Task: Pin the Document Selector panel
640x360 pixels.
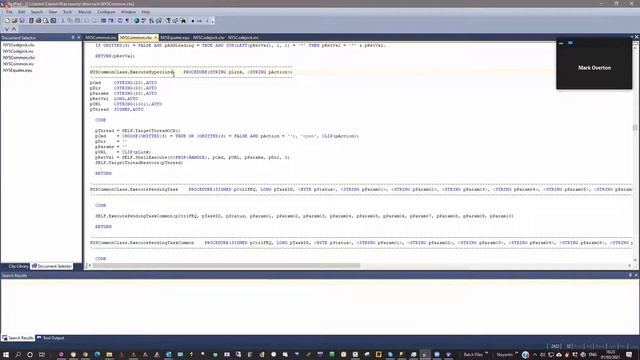Action: pyautogui.click(x=73, y=37)
